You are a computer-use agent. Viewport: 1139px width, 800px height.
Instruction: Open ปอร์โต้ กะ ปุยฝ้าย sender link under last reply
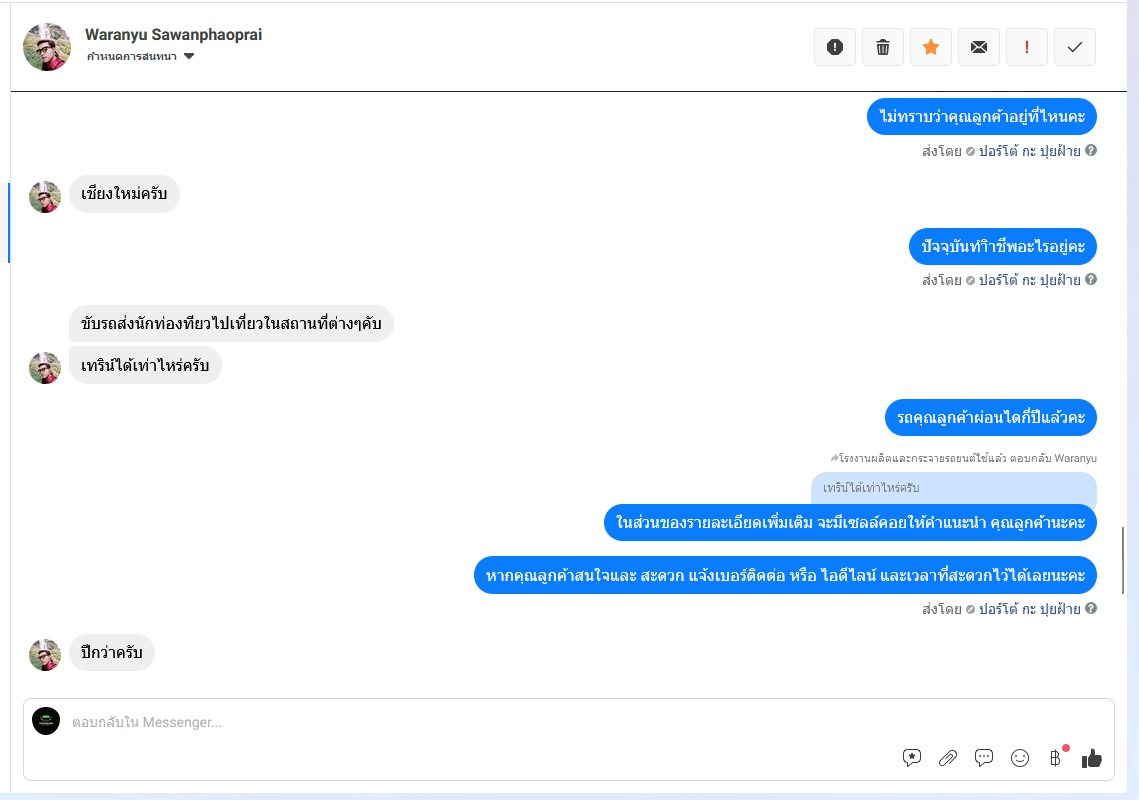coord(1029,609)
